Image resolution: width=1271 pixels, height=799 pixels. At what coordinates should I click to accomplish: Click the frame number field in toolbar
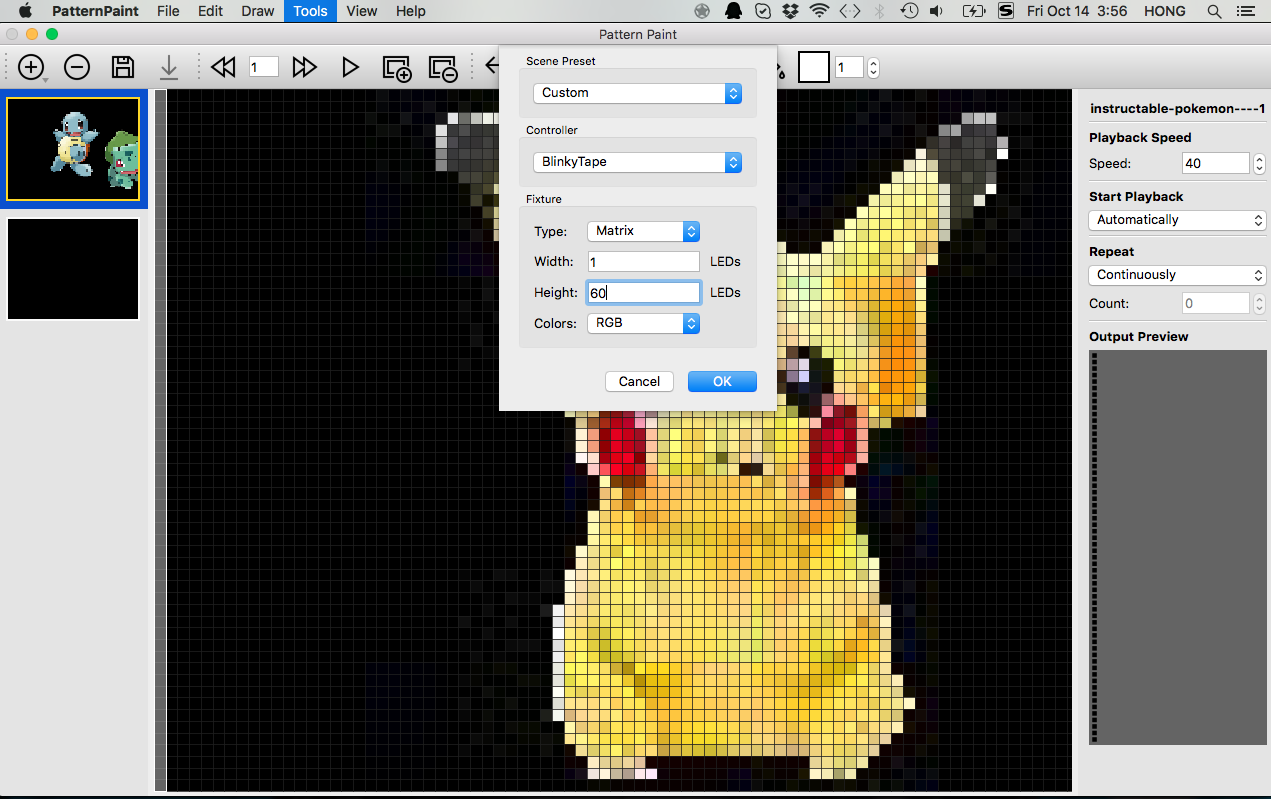tap(264, 67)
